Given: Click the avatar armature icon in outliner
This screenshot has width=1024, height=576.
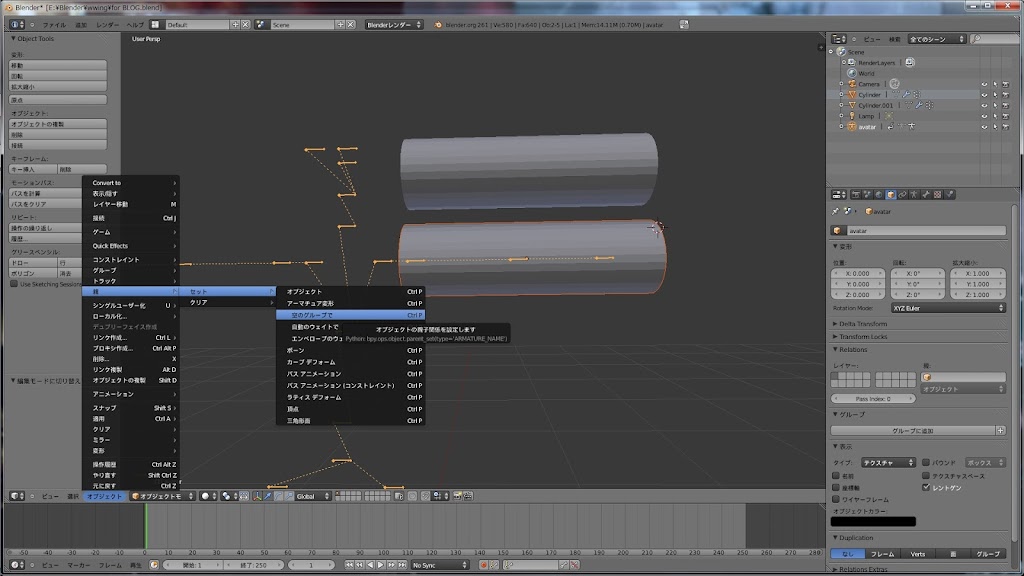Looking at the screenshot, I should click(851, 127).
